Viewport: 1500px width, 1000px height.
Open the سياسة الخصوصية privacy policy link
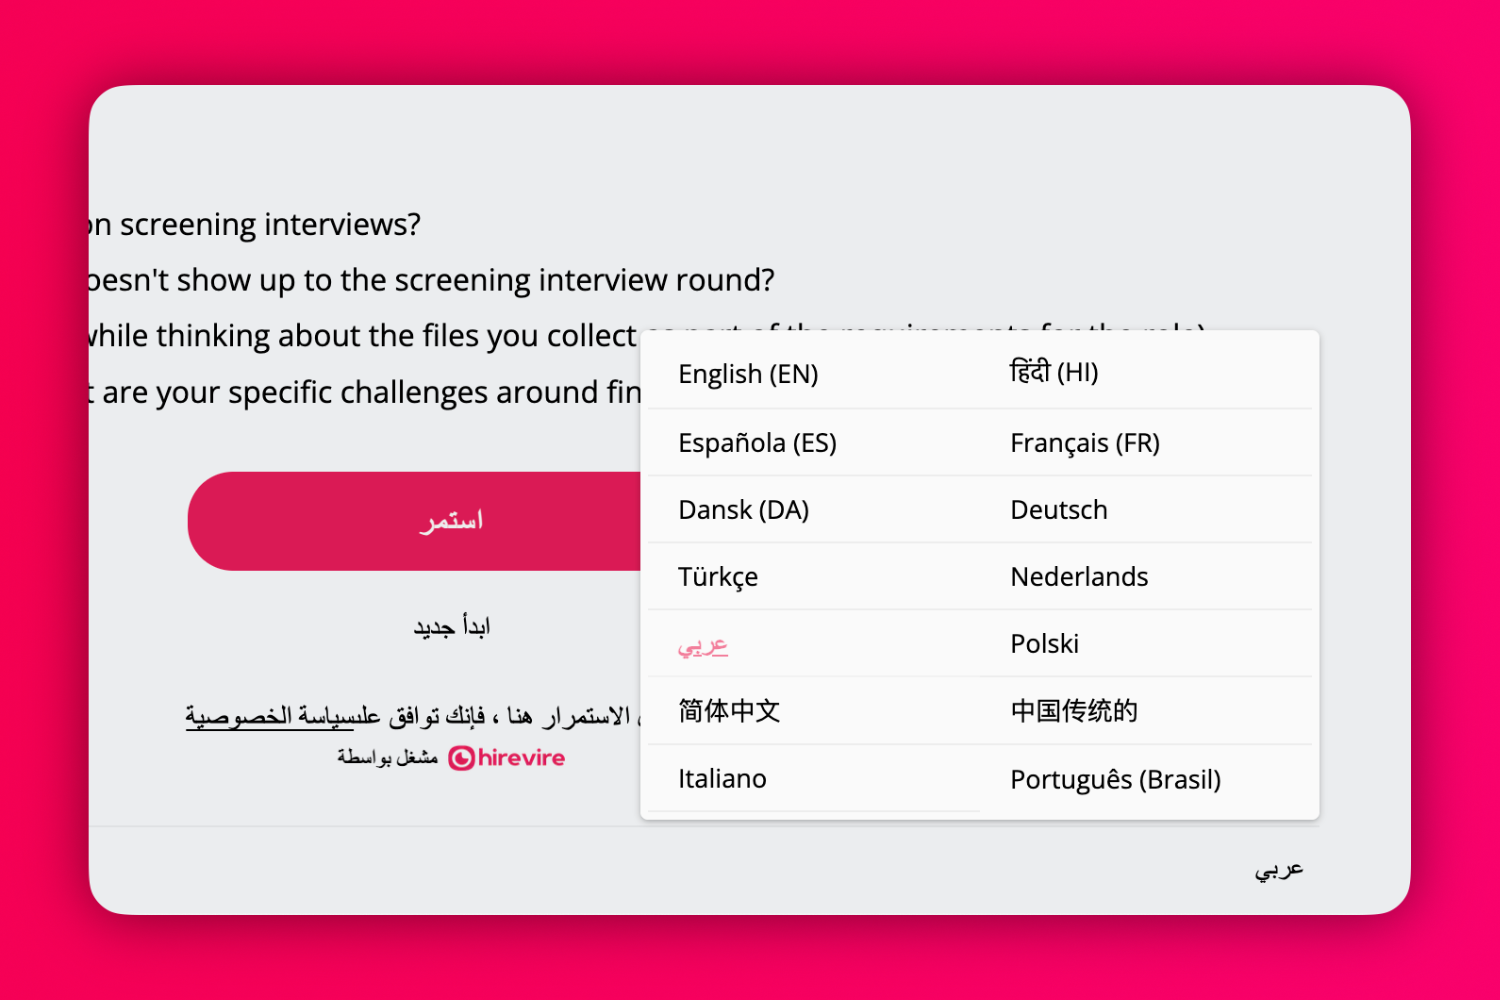[268, 714]
